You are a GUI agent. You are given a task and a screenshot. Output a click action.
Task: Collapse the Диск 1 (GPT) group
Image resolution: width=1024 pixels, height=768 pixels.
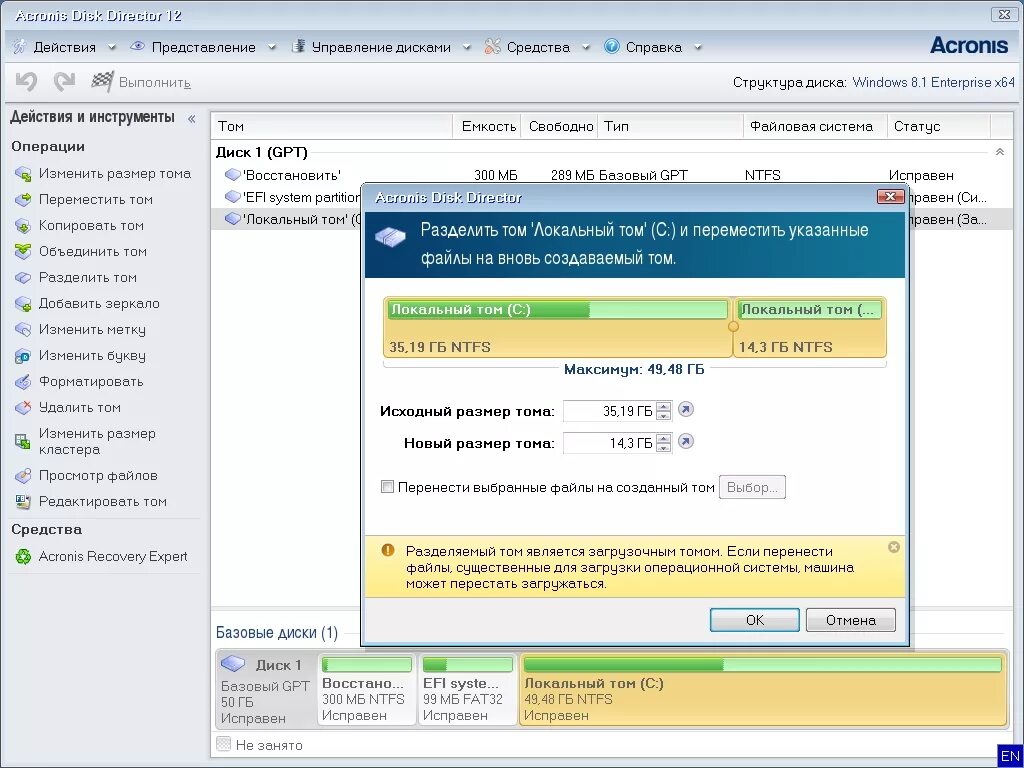click(x=999, y=152)
